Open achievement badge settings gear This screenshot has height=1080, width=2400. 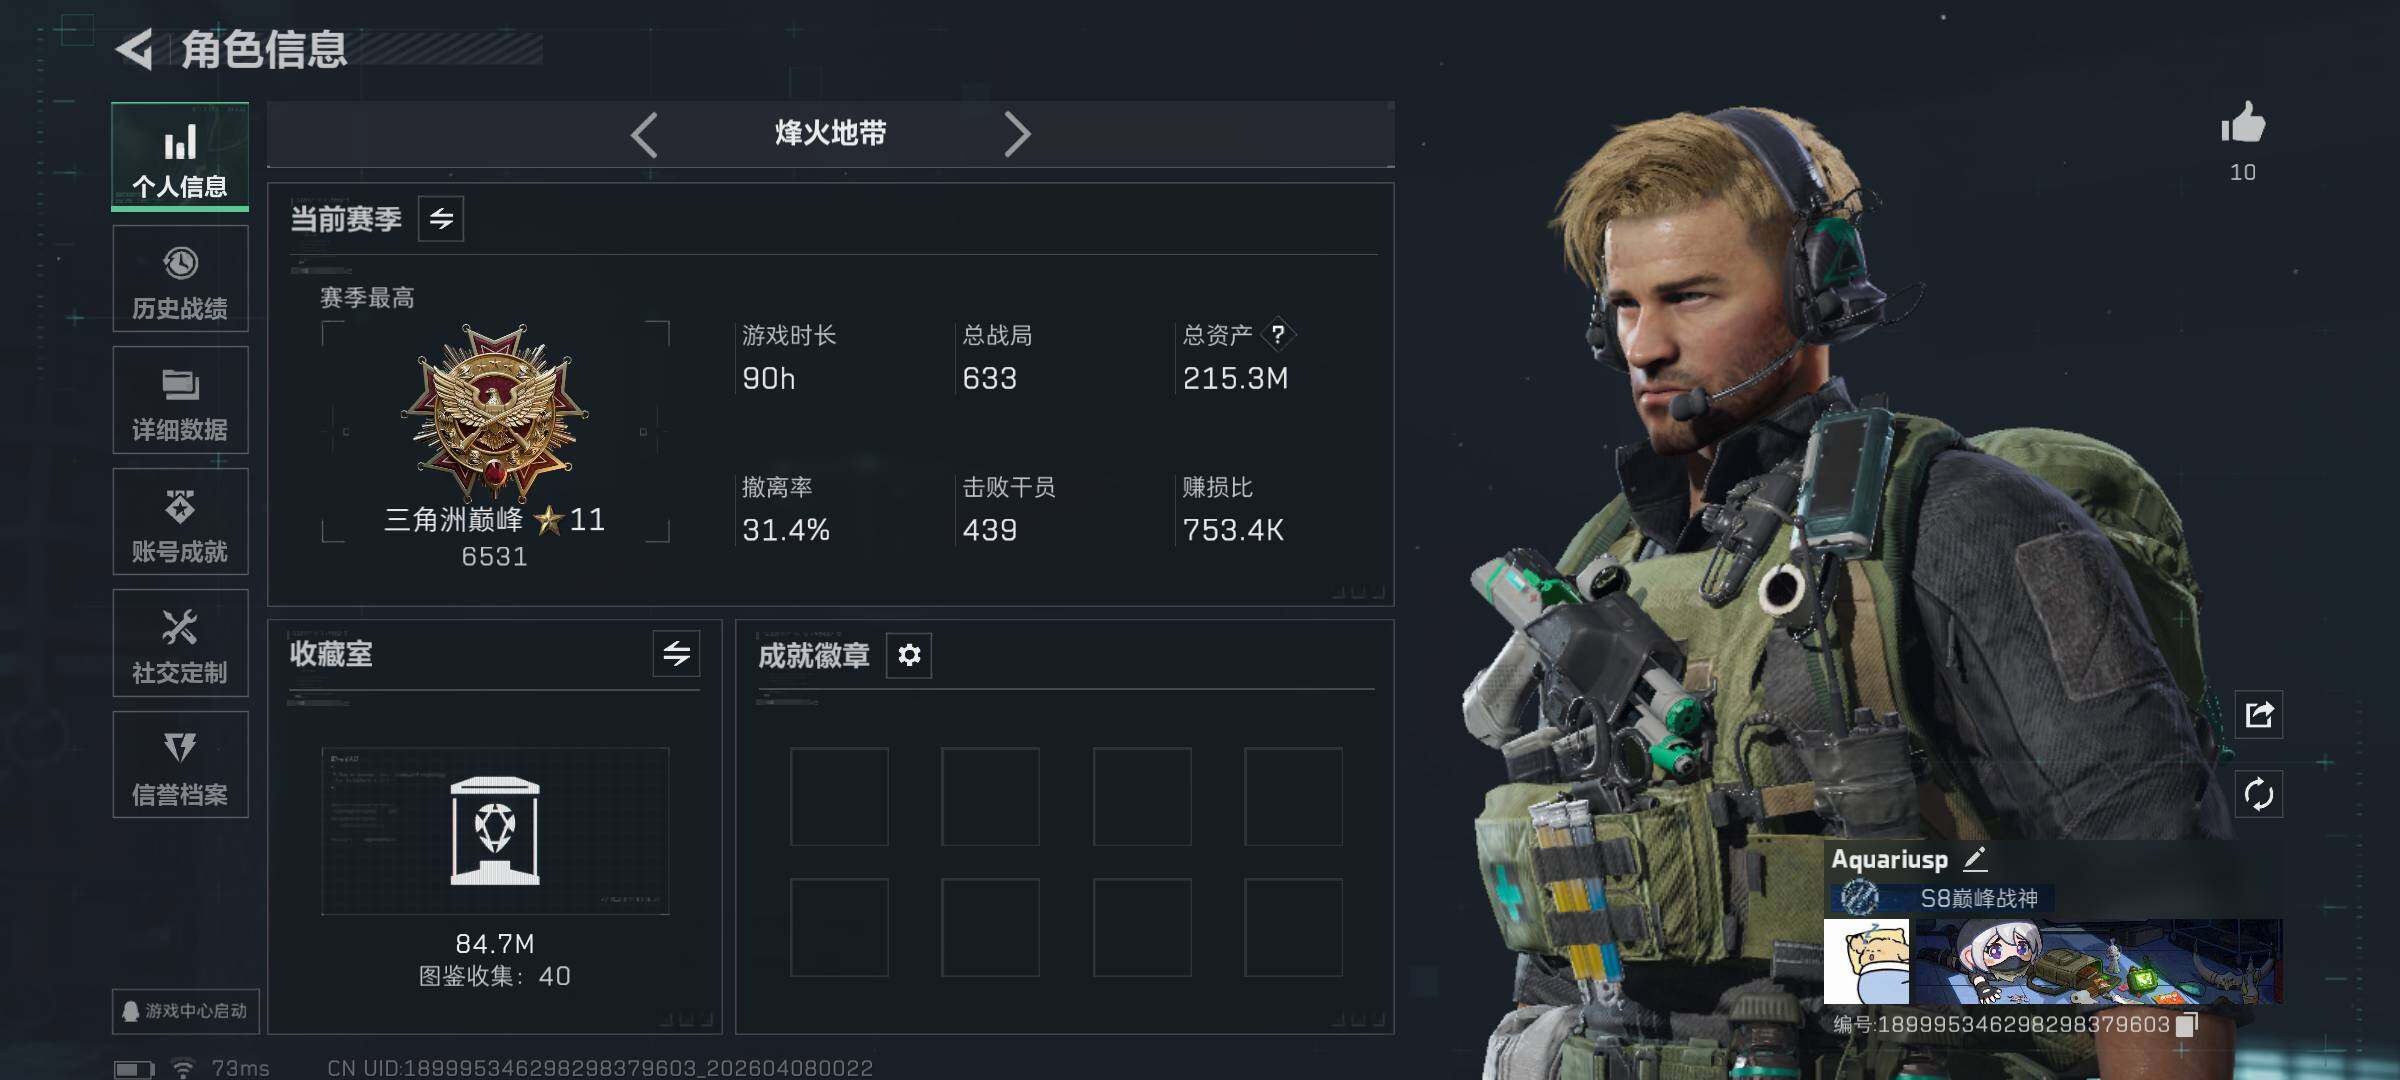909,655
